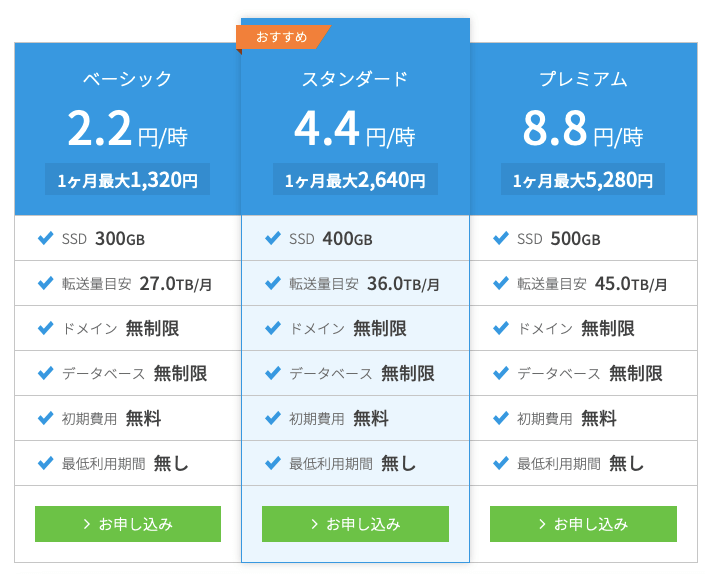Click the checkmark beside SSD 500GB
This screenshot has width=705, height=574.
(501, 238)
